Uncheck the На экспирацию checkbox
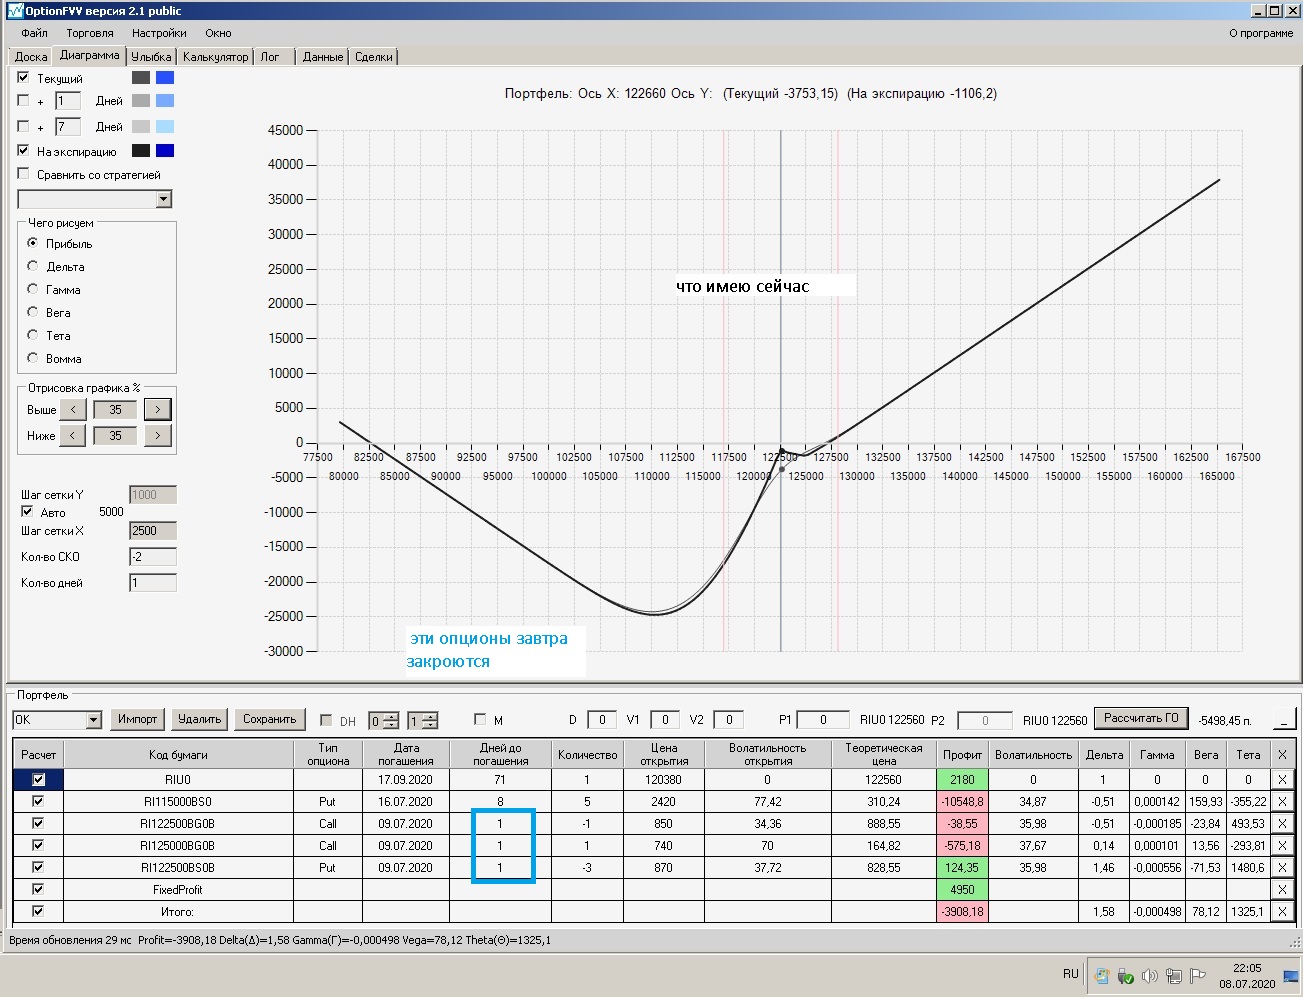Image resolution: width=1303 pixels, height=997 pixels. pos(23,151)
